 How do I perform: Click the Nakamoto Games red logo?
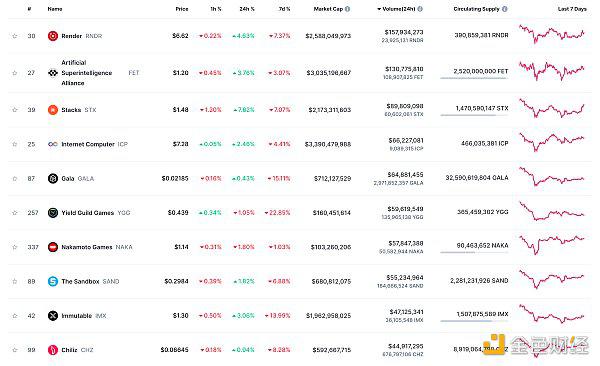point(53,247)
